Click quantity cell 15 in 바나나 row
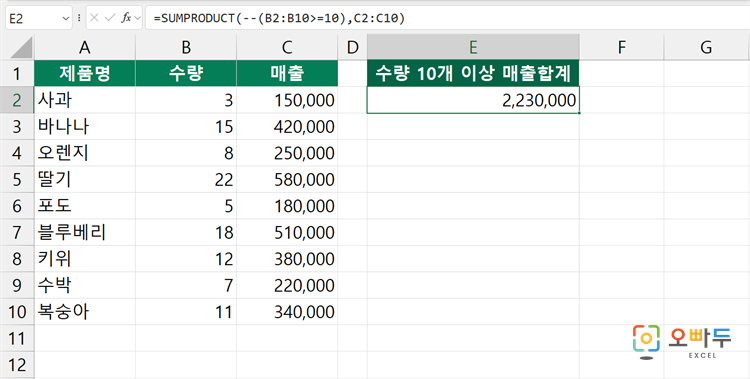Image resolution: width=750 pixels, height=379 pixels. (x=186, y=126)
